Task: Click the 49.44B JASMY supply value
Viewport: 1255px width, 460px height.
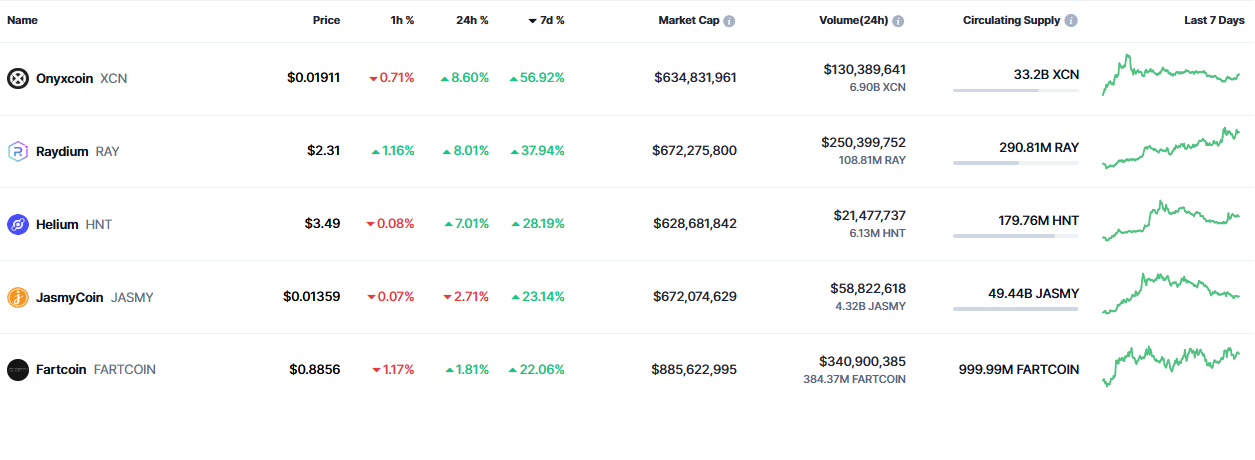Action: click(1033, 294)
